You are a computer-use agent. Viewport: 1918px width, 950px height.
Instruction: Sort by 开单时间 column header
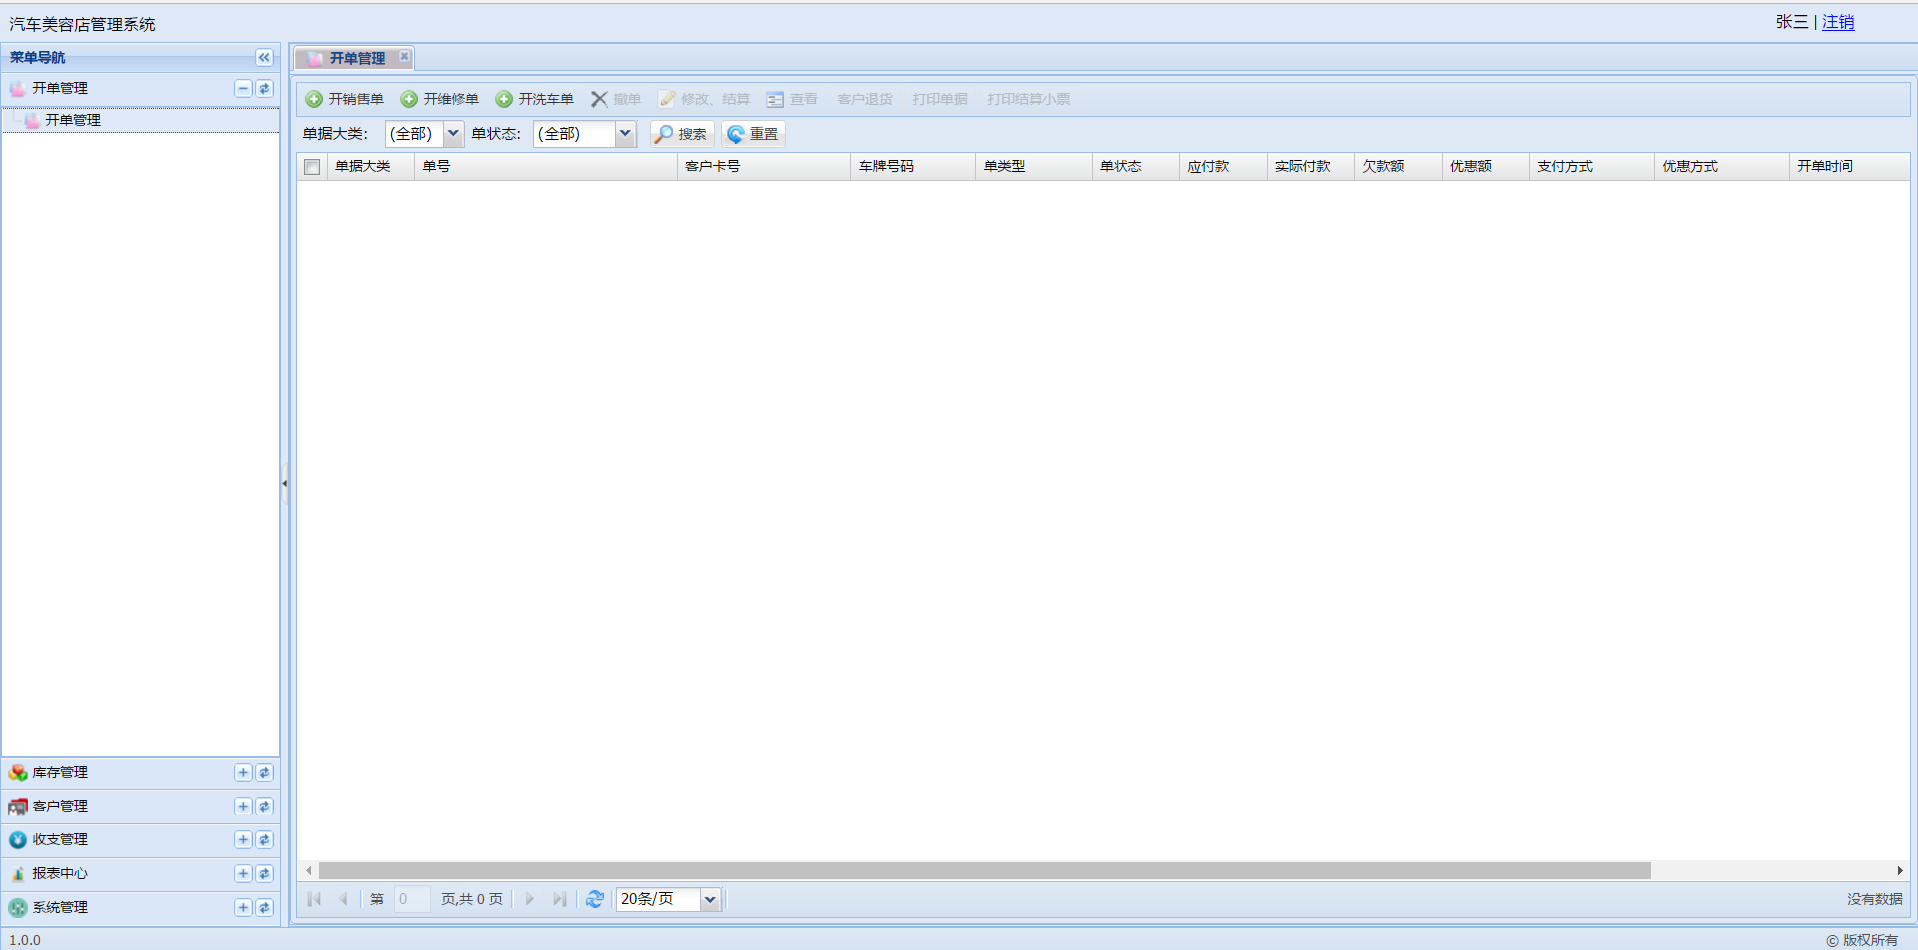coord(1849,167)
